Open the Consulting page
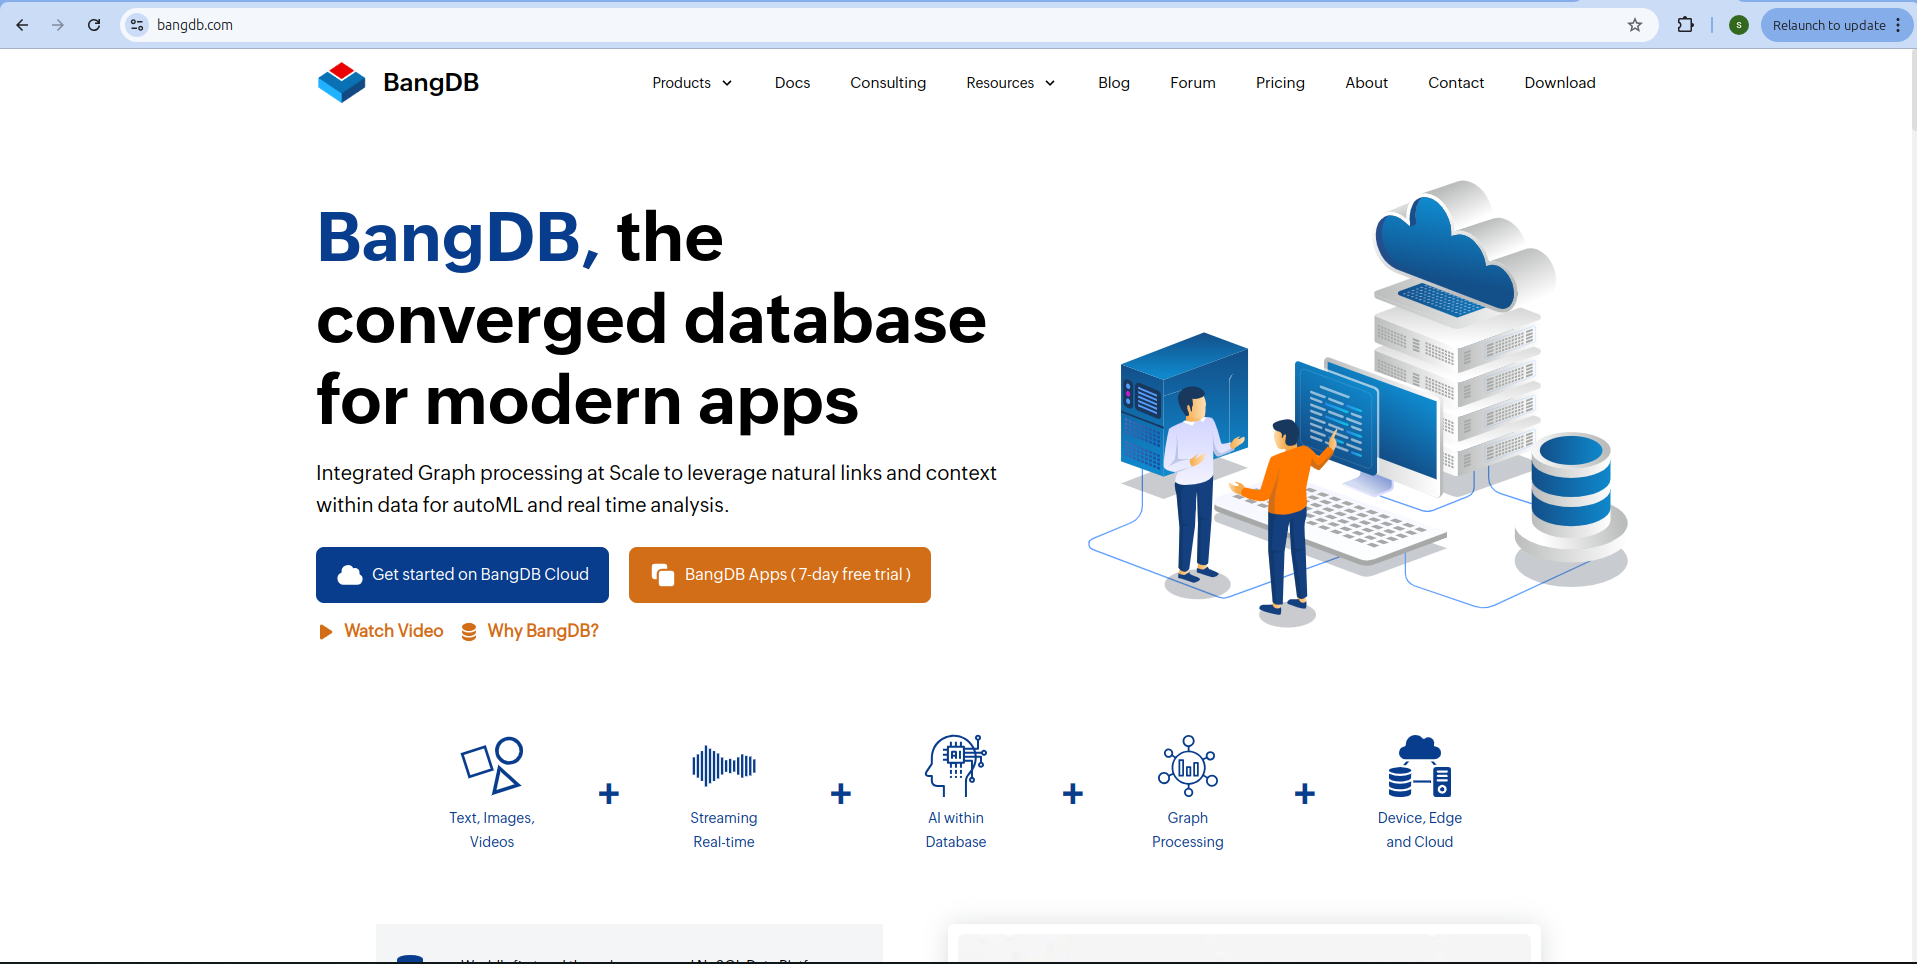This screenshot has width=1917, height=964. (x=888, y=83)
